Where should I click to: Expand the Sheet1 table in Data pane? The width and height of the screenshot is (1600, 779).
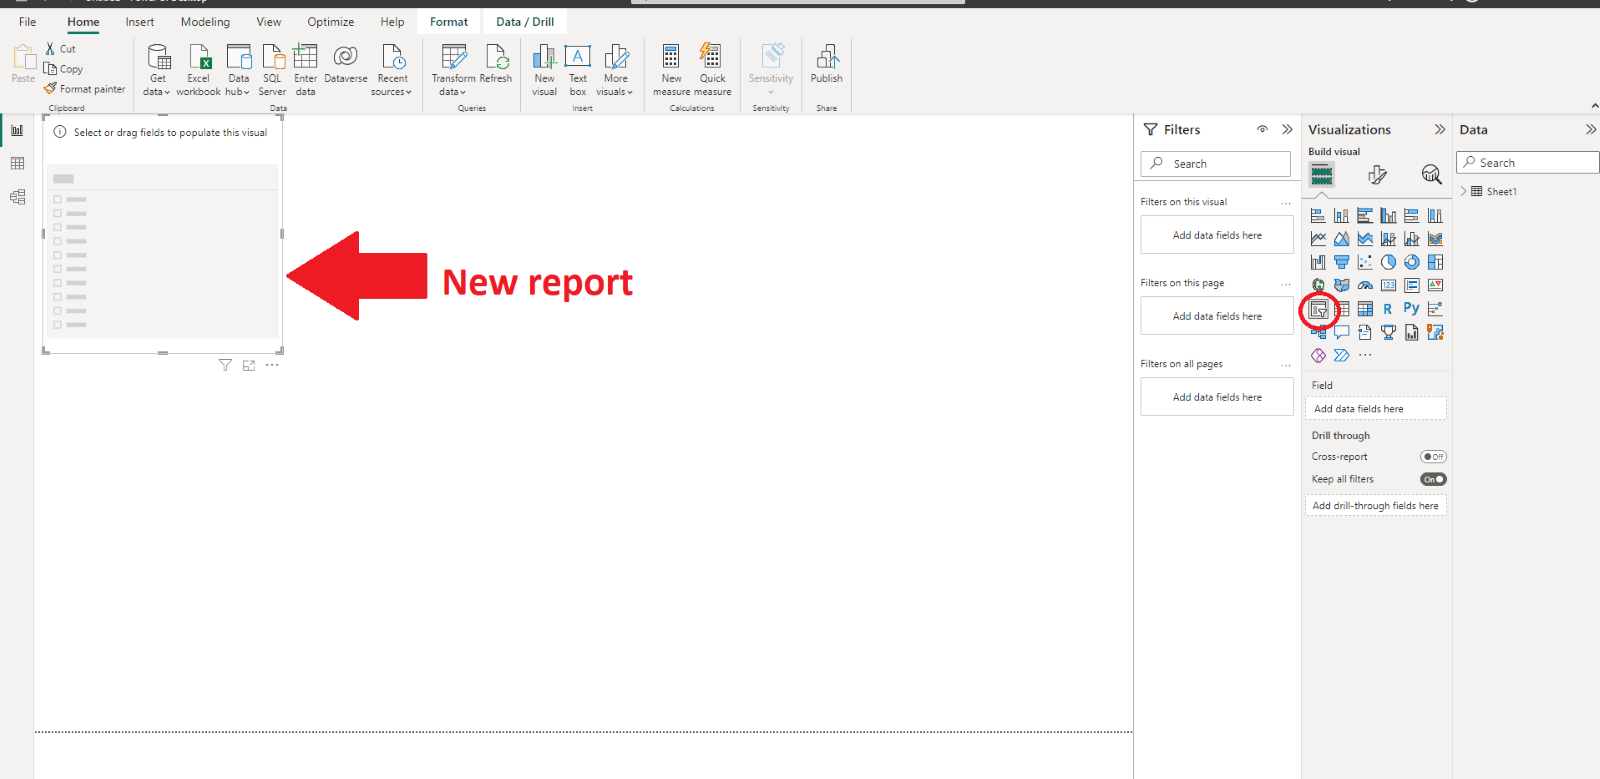tap(1464, 191)
